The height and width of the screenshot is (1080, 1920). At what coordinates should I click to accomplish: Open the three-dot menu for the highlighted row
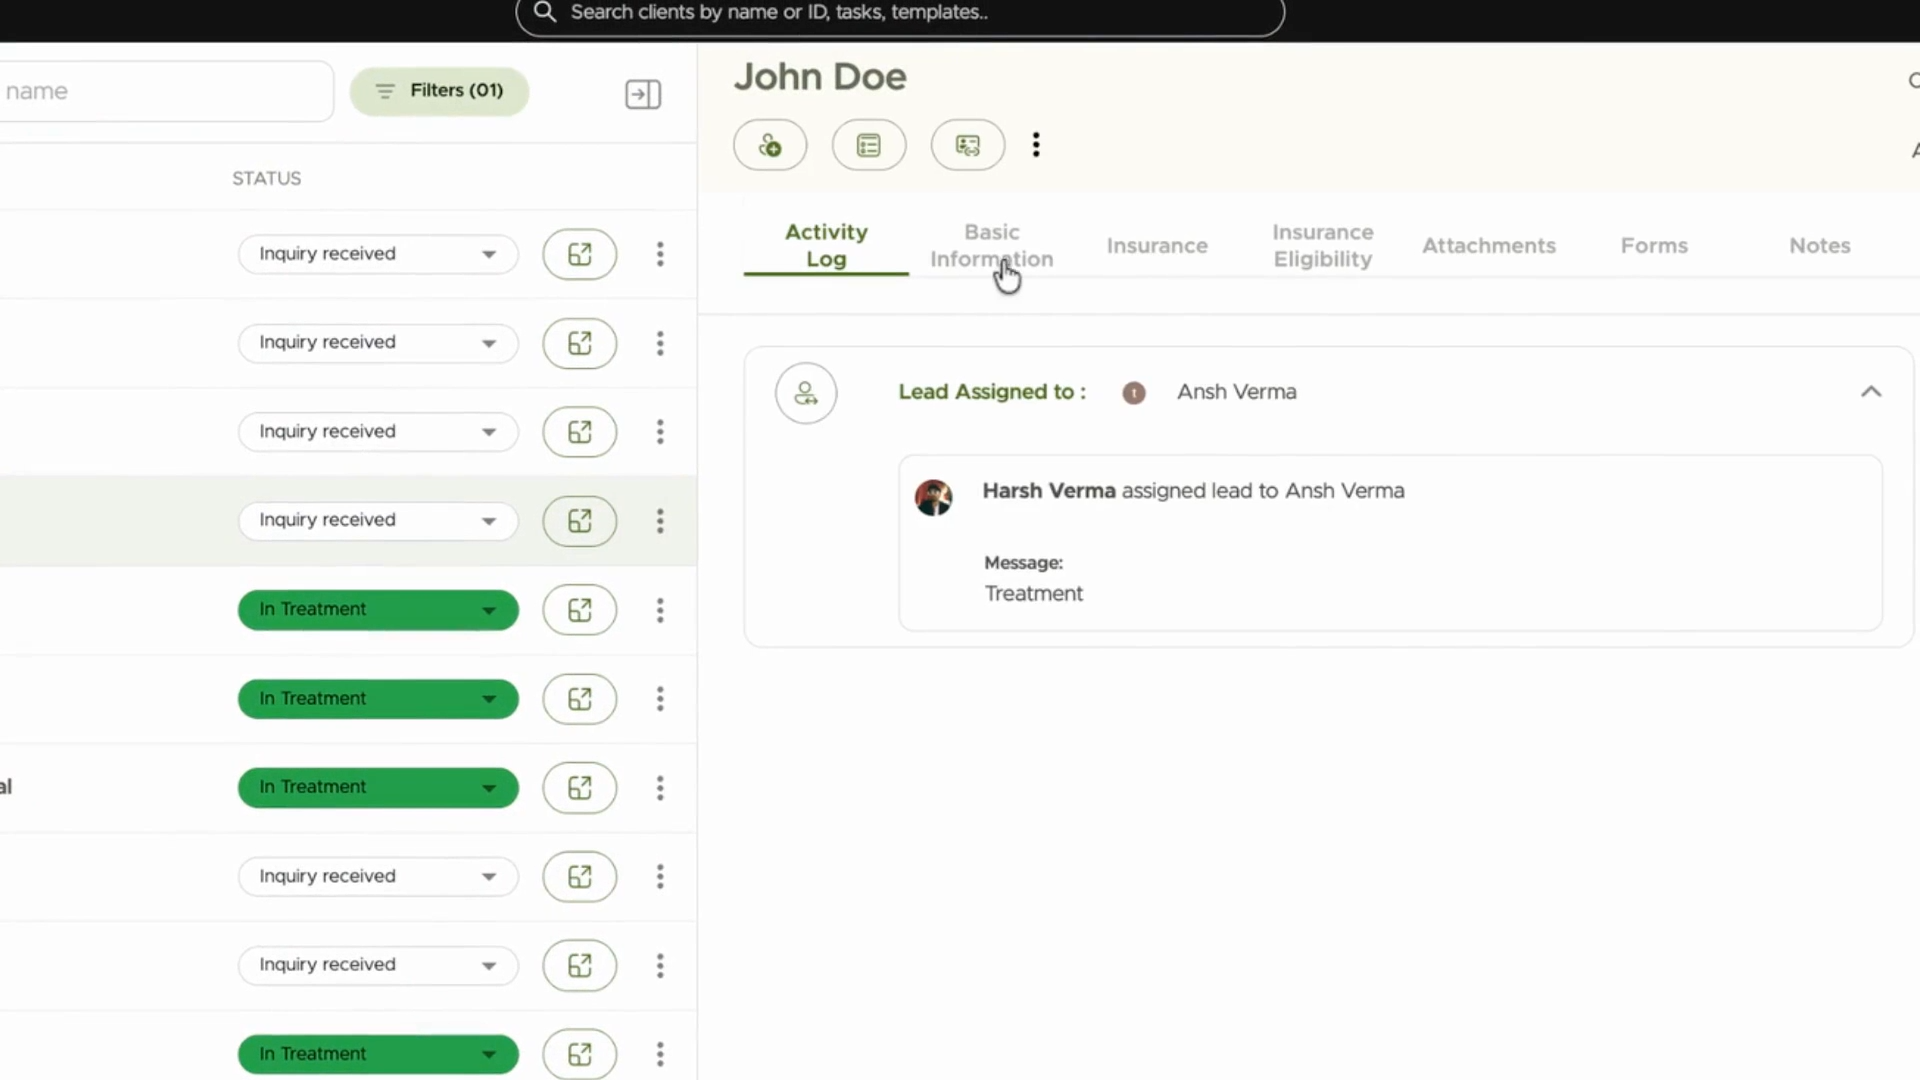coord(660,521)
